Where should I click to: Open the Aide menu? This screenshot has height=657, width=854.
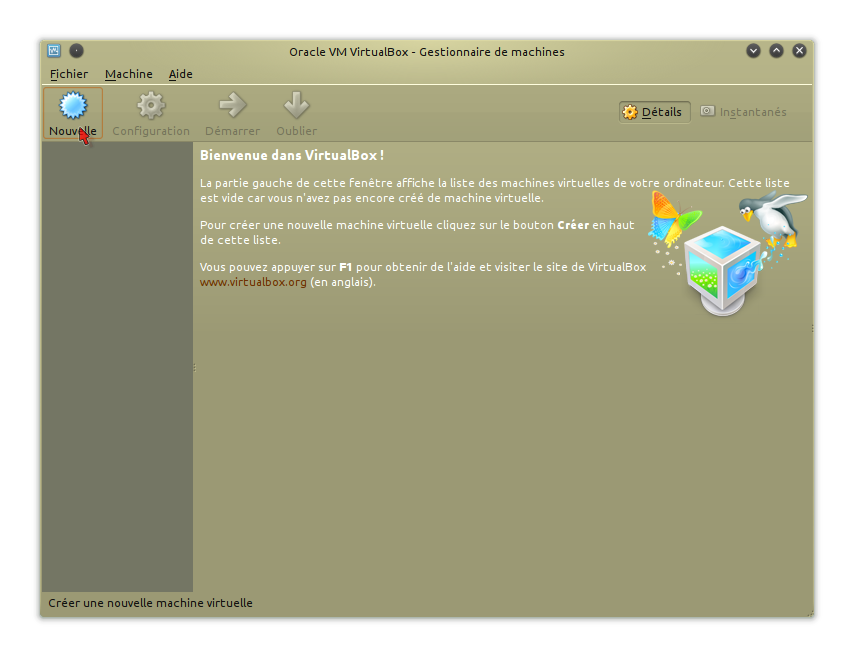coord(180,74)
